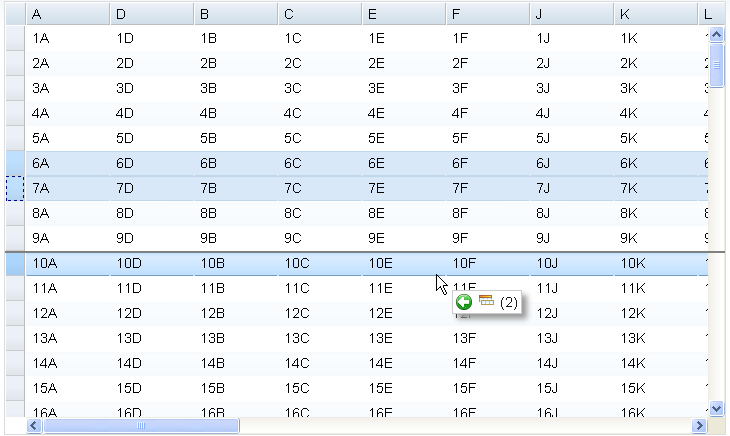The height and width of the screenshot is (436, 730).
Task: Click cell 5E
Action: click(404, 139)
